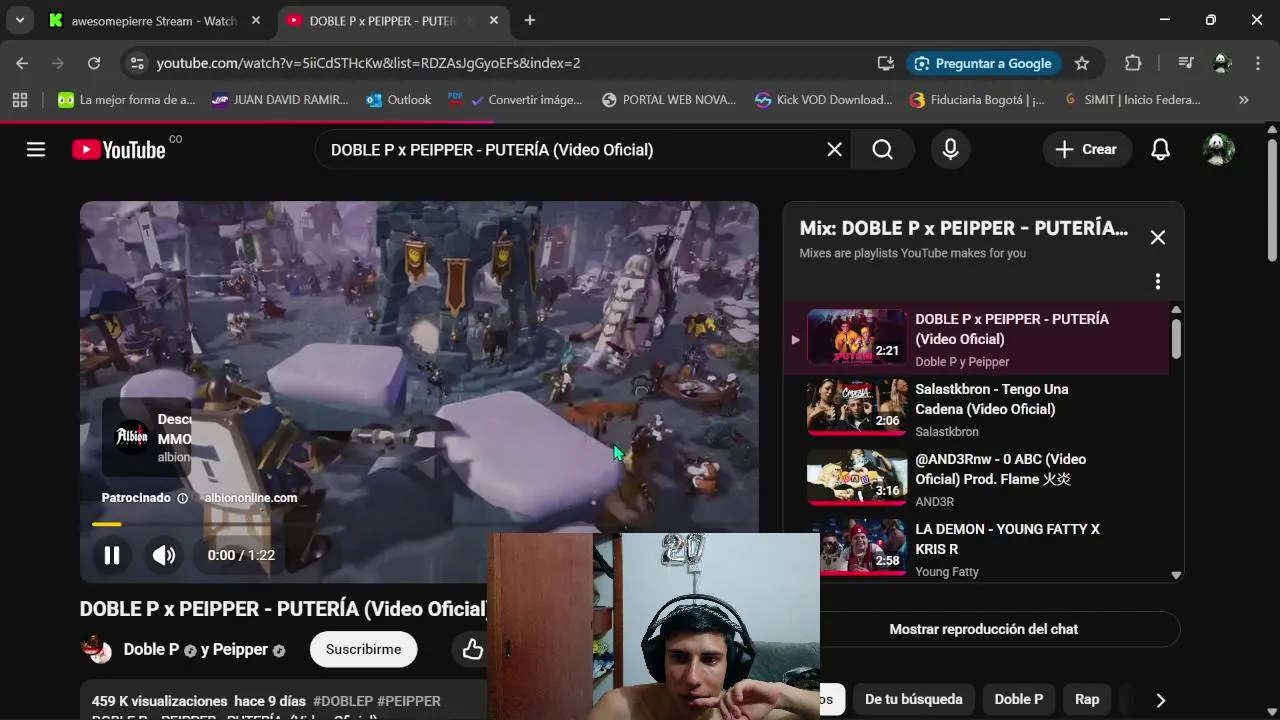The width and height of the screenshot is (1280, 720).
Task: Visit albiononline.com ad link
Action: [250, 498]
